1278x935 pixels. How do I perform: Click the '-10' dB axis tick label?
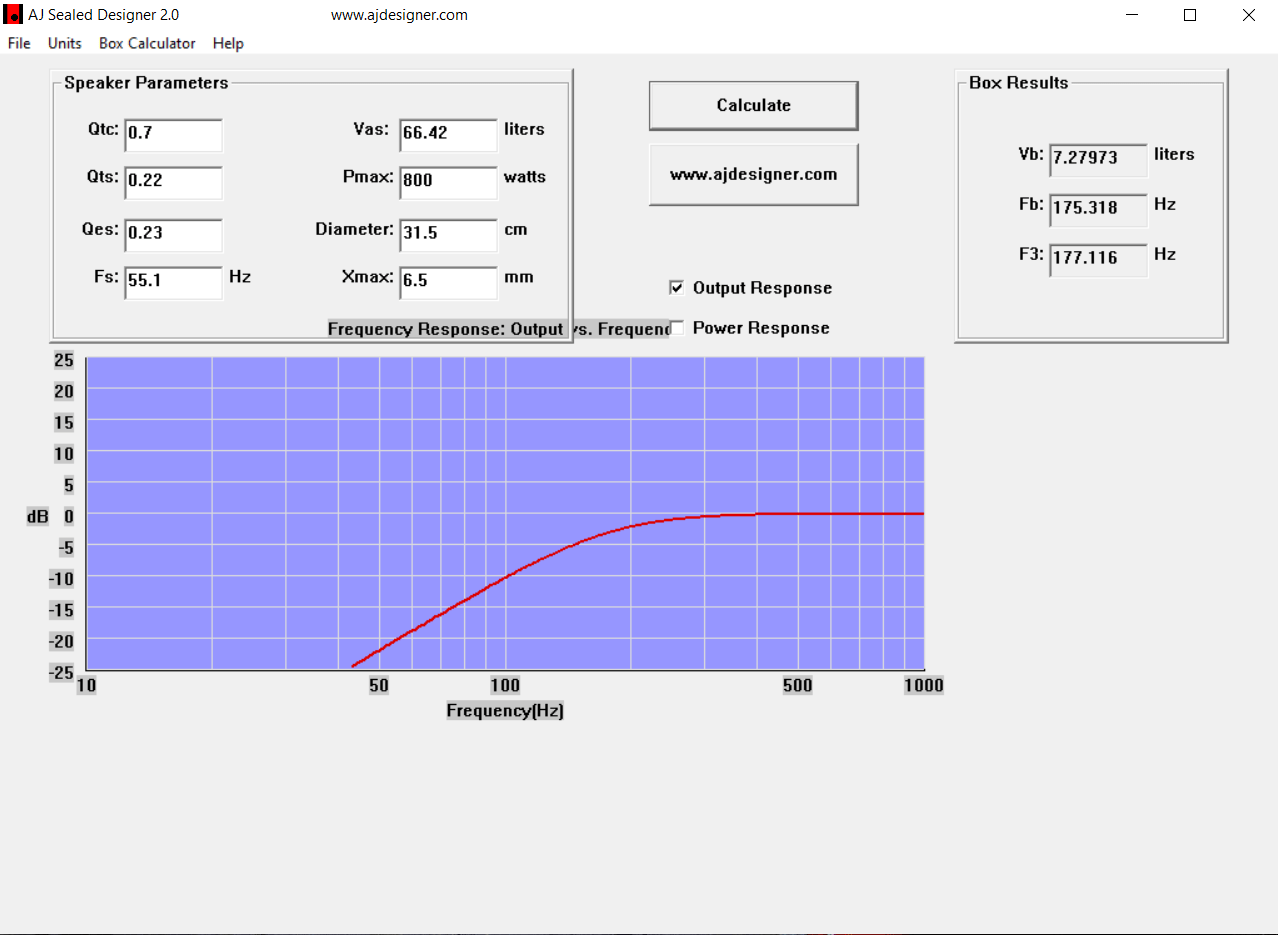pos(62,578)
